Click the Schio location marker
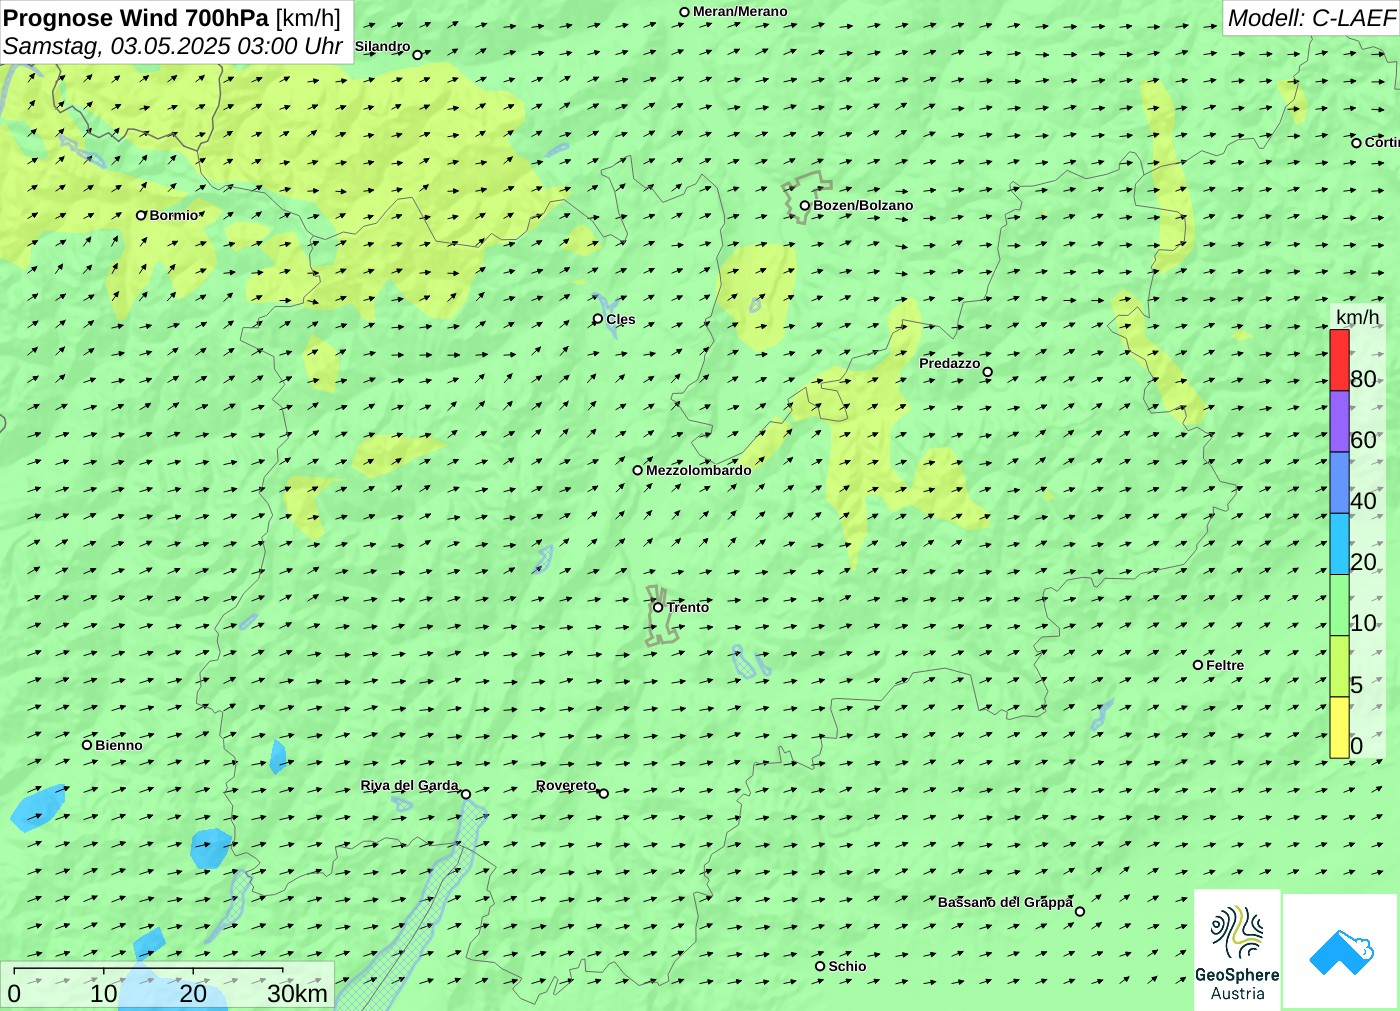The image size is (1400, 1011). point(820,966)
